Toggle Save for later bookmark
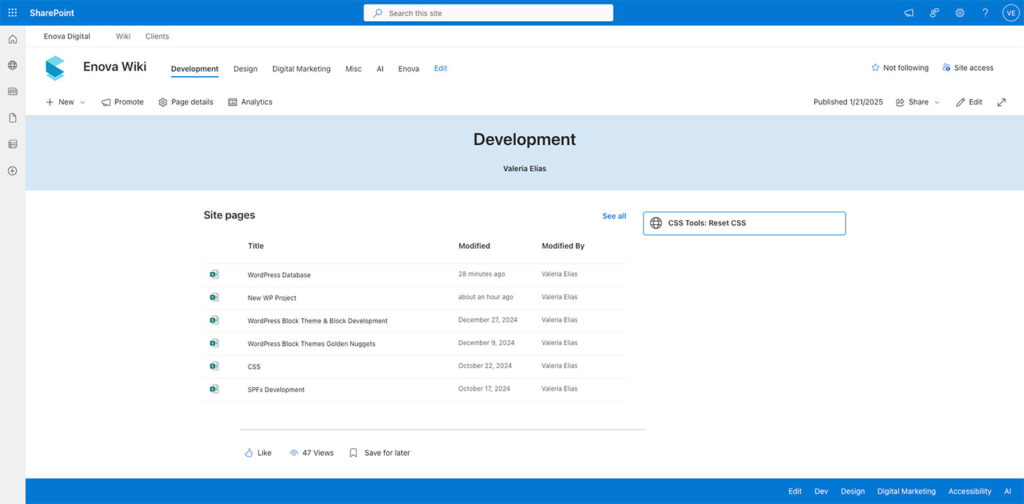The width and height of the screenshot is (1024, 504). 379,452
